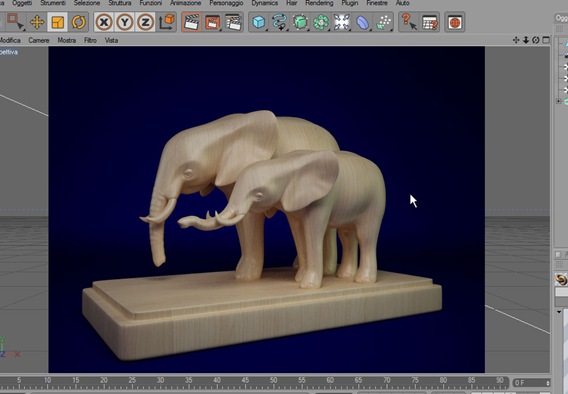Toggle Y axis lock

125,22
